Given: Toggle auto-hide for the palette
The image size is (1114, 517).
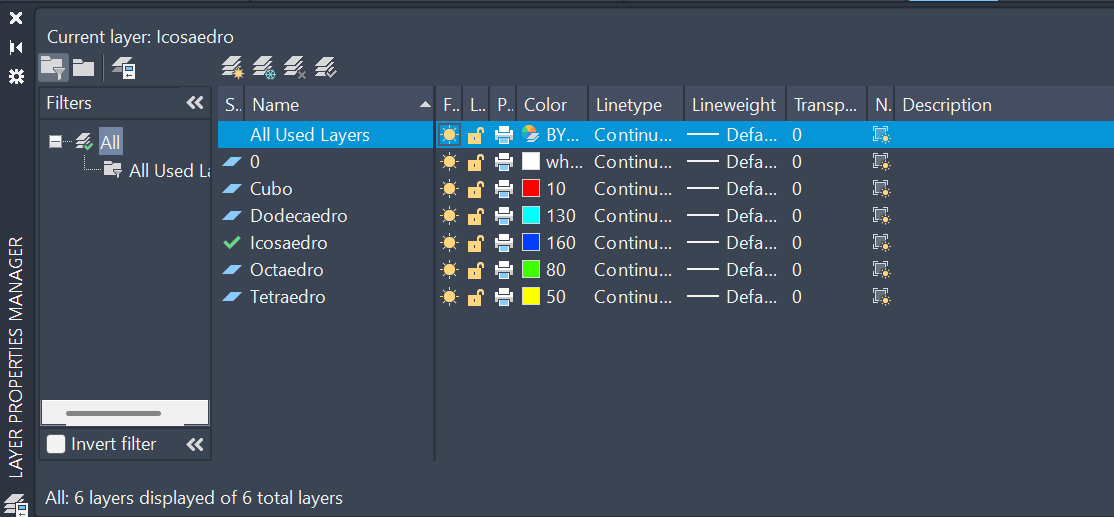Looking at the screenshot, I should tap(16, 47).
